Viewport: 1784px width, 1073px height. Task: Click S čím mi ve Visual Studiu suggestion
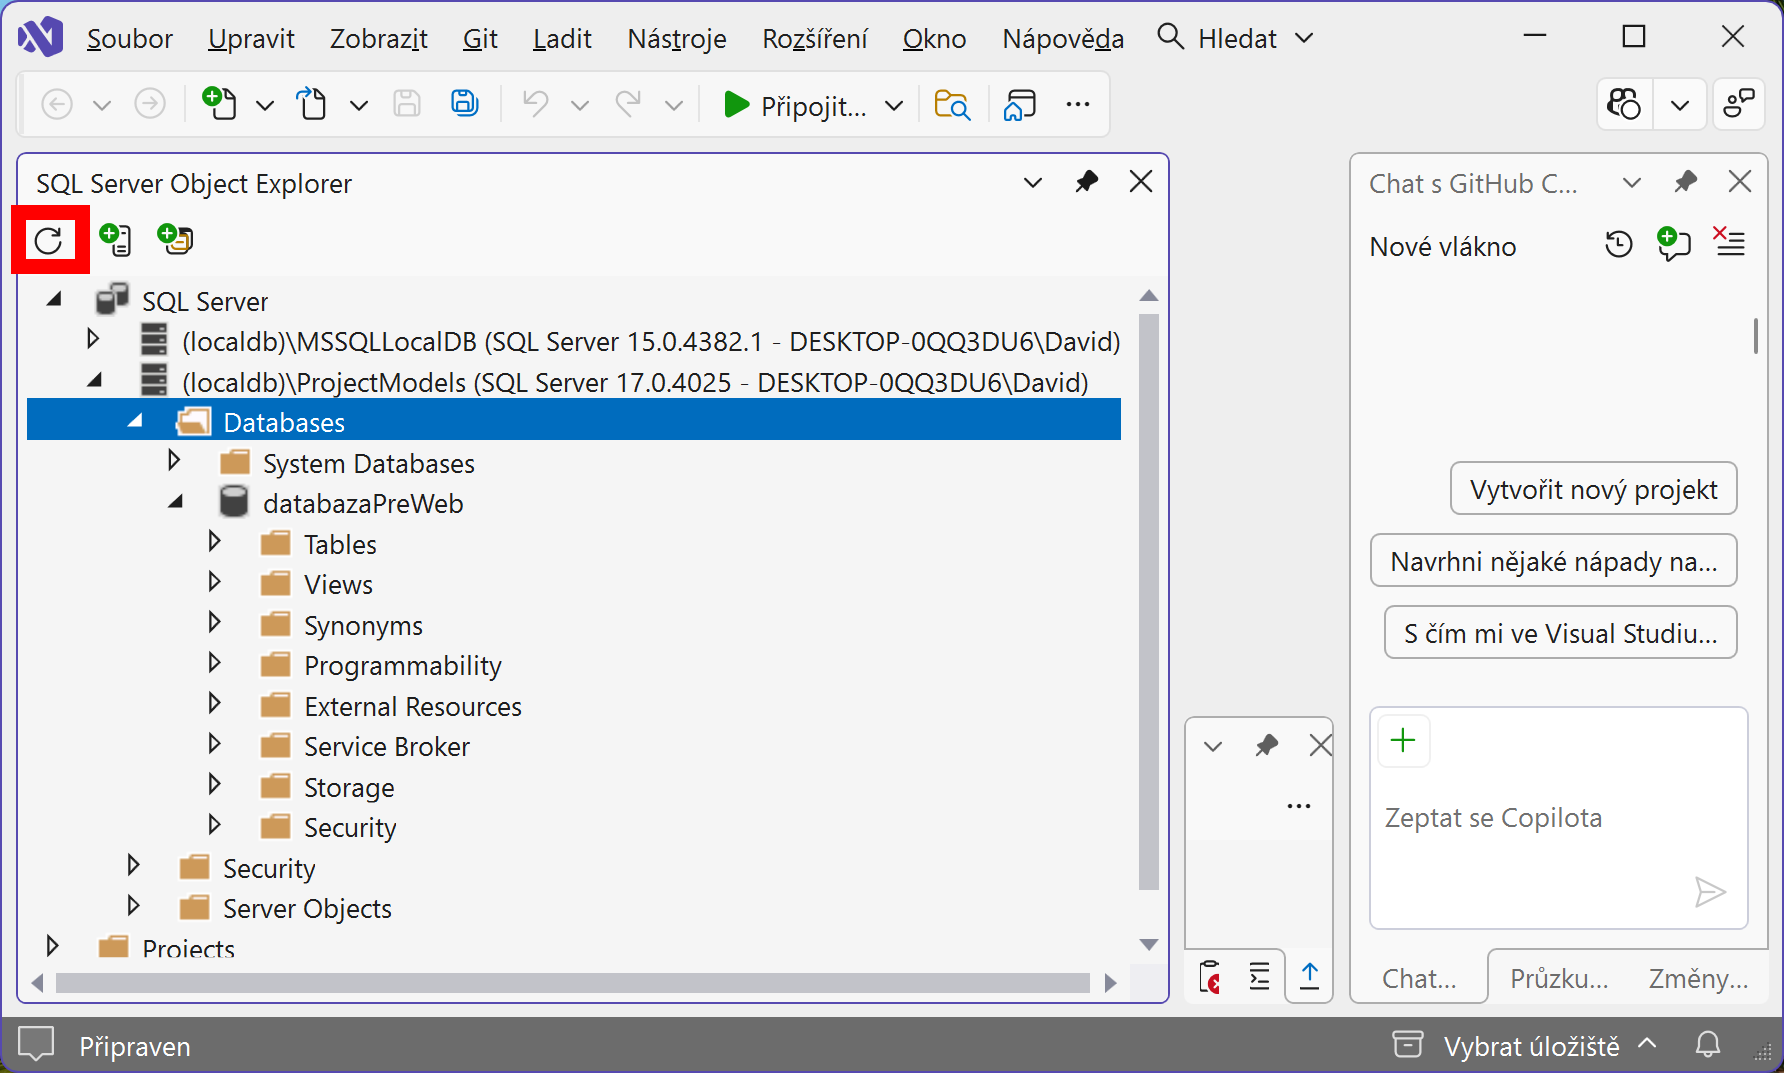[1560, 633]
